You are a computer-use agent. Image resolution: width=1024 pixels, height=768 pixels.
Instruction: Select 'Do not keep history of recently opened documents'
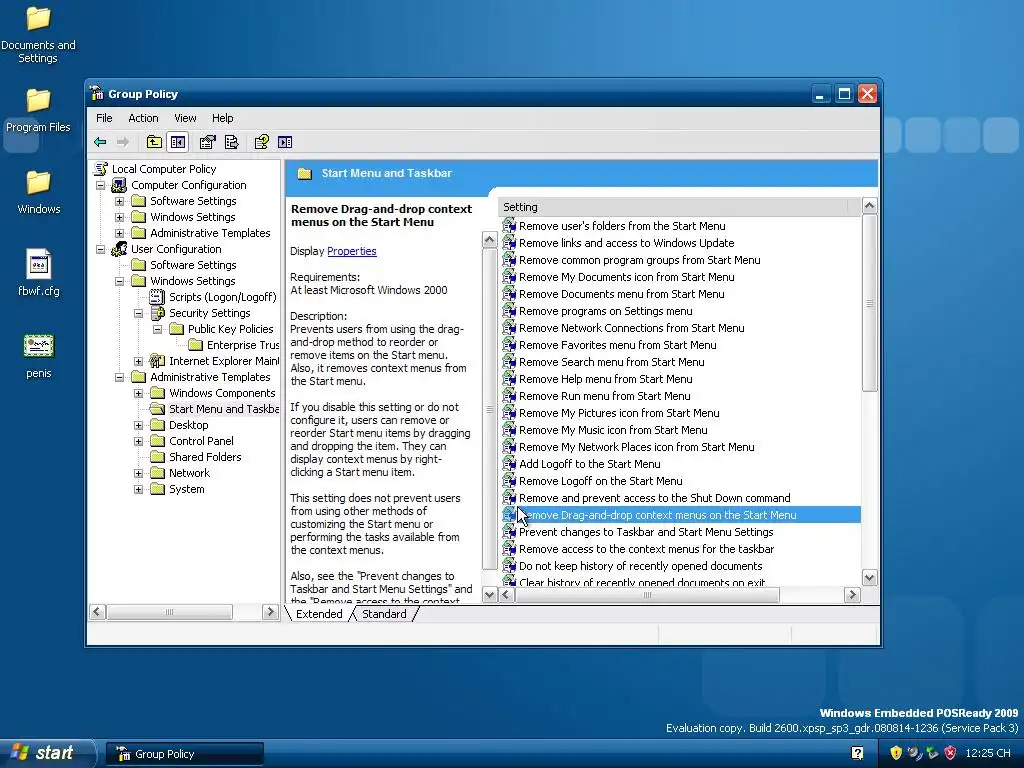[x=640, y=566]
